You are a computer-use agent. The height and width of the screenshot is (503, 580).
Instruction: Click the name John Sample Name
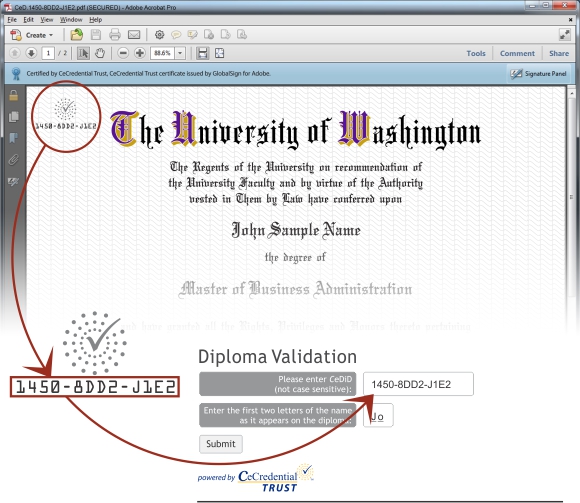(x=296, y=230)
